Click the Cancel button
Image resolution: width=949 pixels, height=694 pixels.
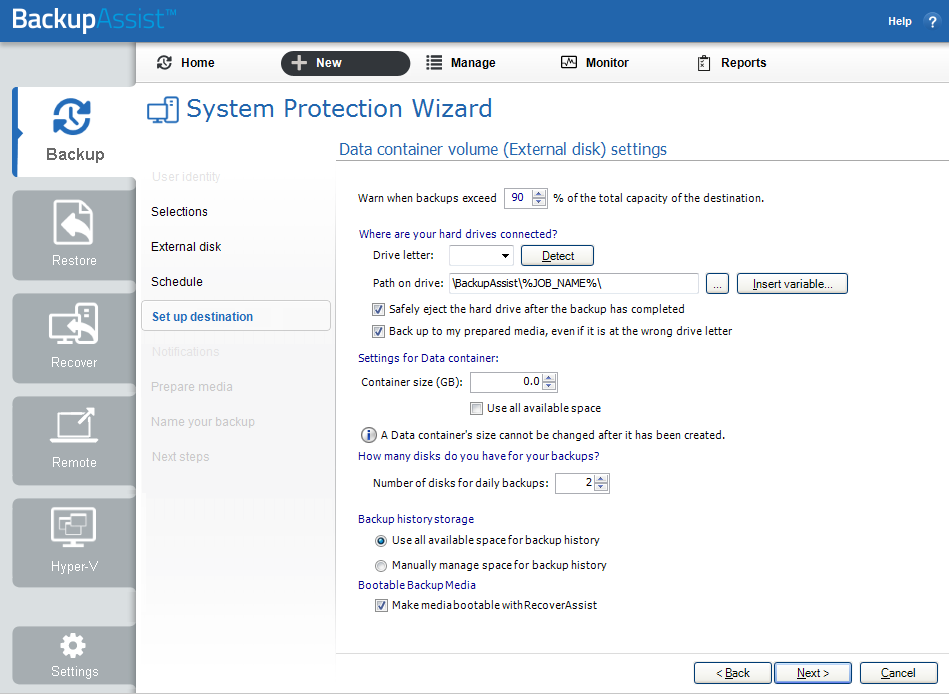pyautogui.click(x=898, y=673)
